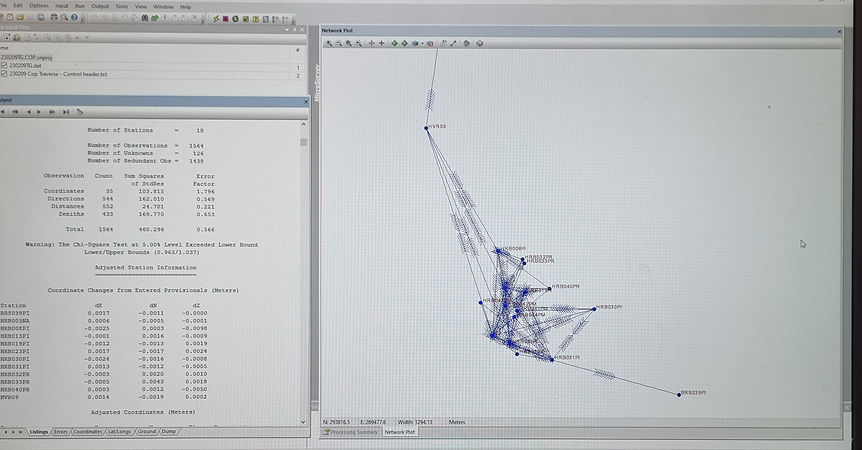
Task: Click scroll-down arrow of Output listing
Action: (303, 422)
